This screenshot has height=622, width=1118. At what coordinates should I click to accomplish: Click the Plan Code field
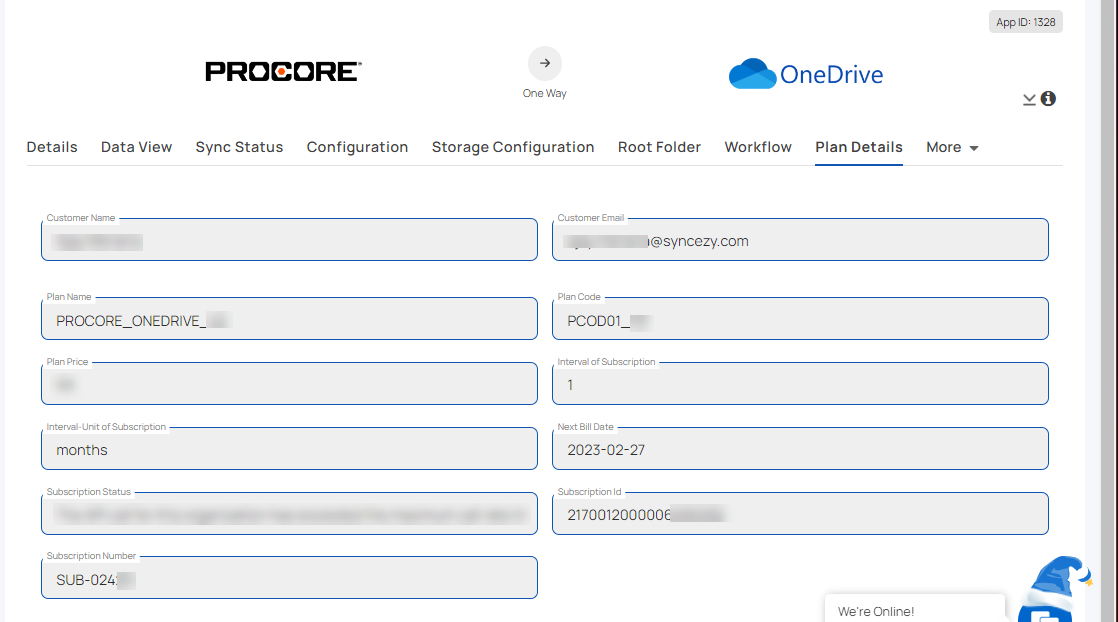pyautogui.click(x=800, y=319)
